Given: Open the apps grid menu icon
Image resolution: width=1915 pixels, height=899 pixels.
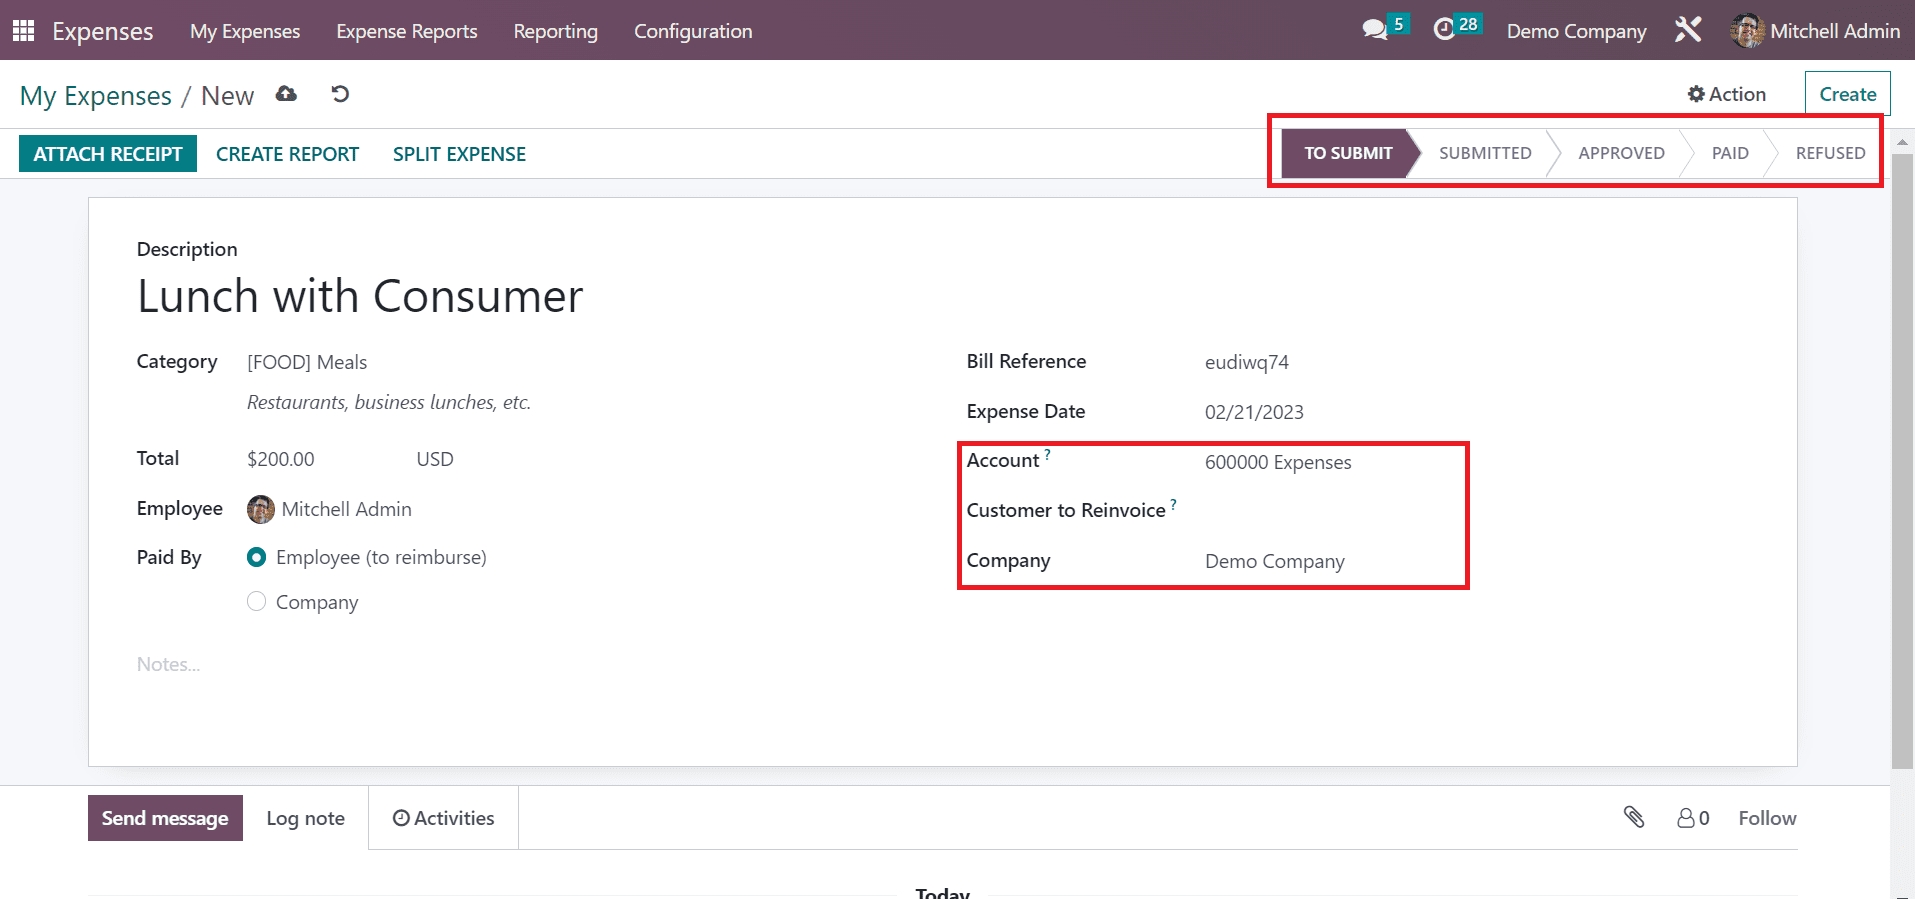Looking at the screenshot, I should pos(23,31).
